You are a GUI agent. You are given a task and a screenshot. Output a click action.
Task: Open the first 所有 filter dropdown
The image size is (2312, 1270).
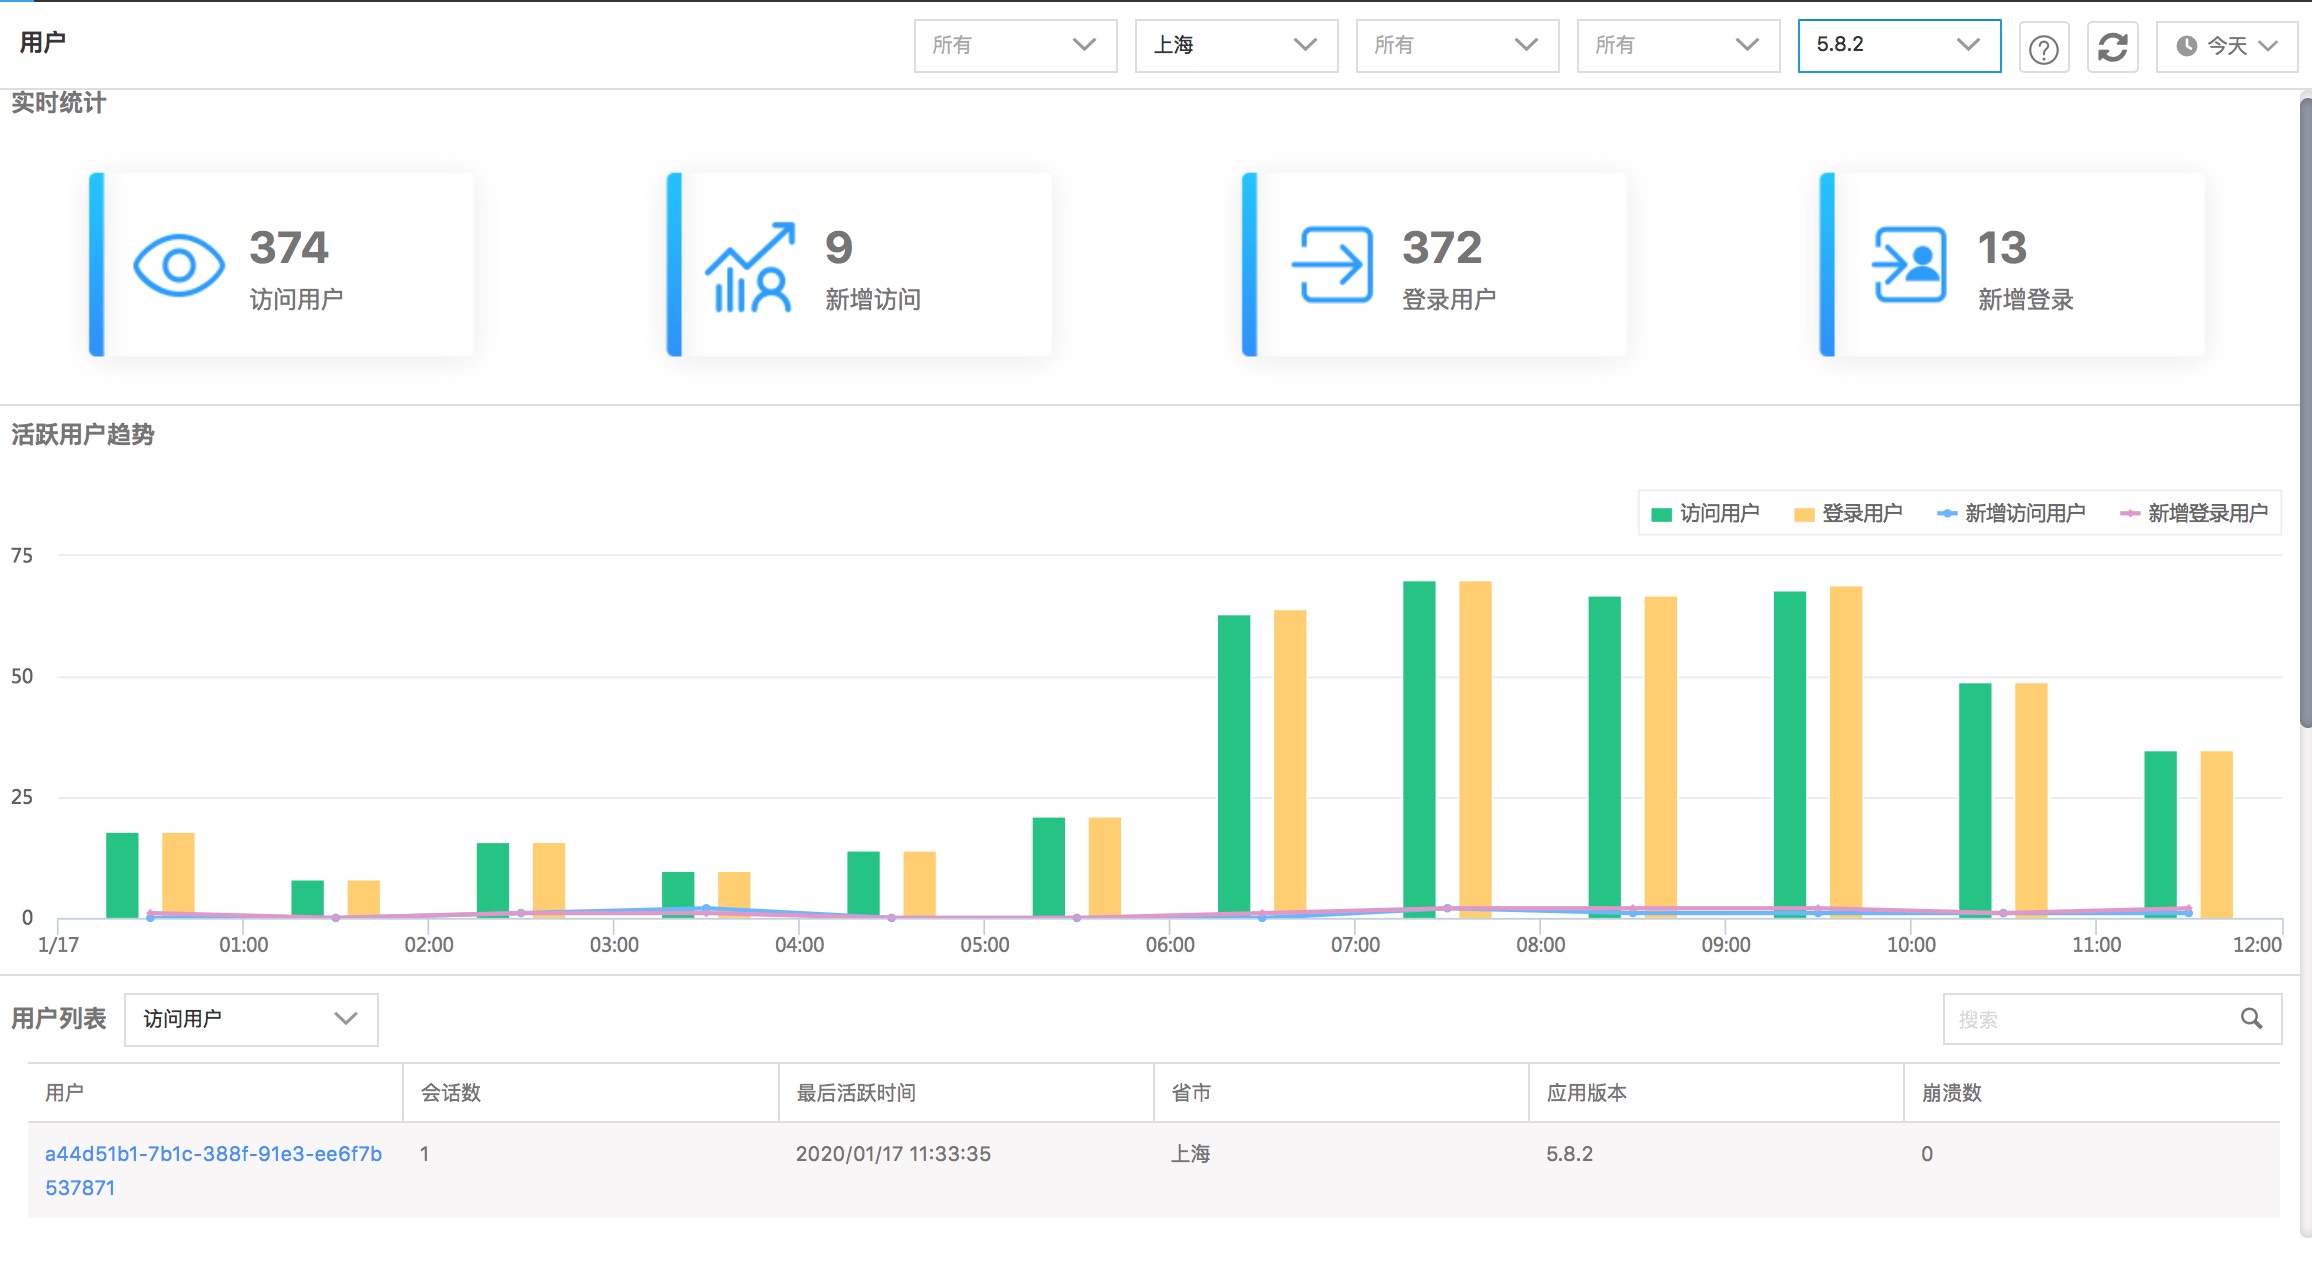pyautogui.click(x=1015, y=46)
